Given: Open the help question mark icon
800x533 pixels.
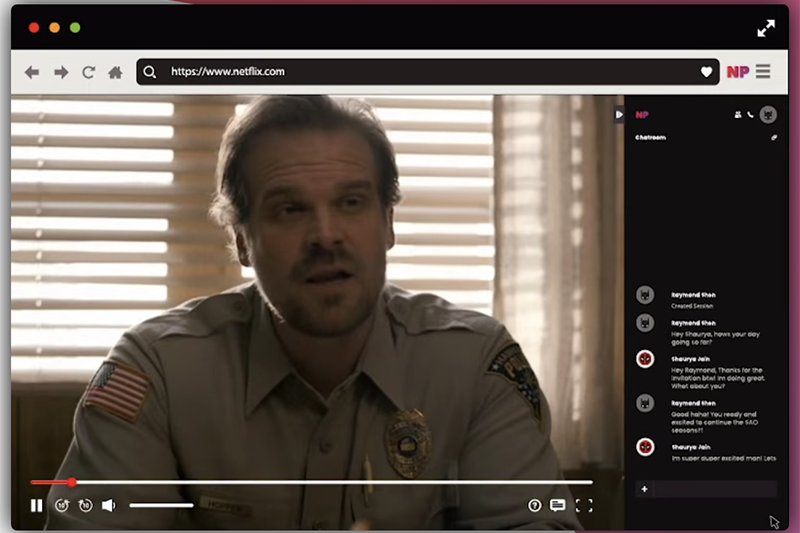Looking at the screenshot, I should [x=534, y=505].
